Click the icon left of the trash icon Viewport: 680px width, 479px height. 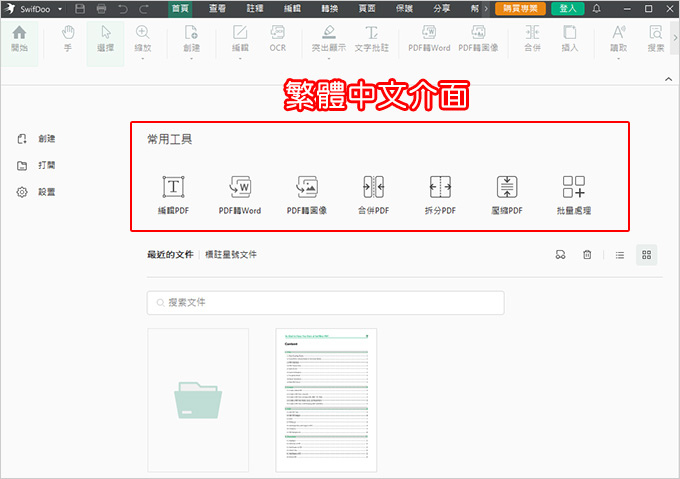click(560, 254)
